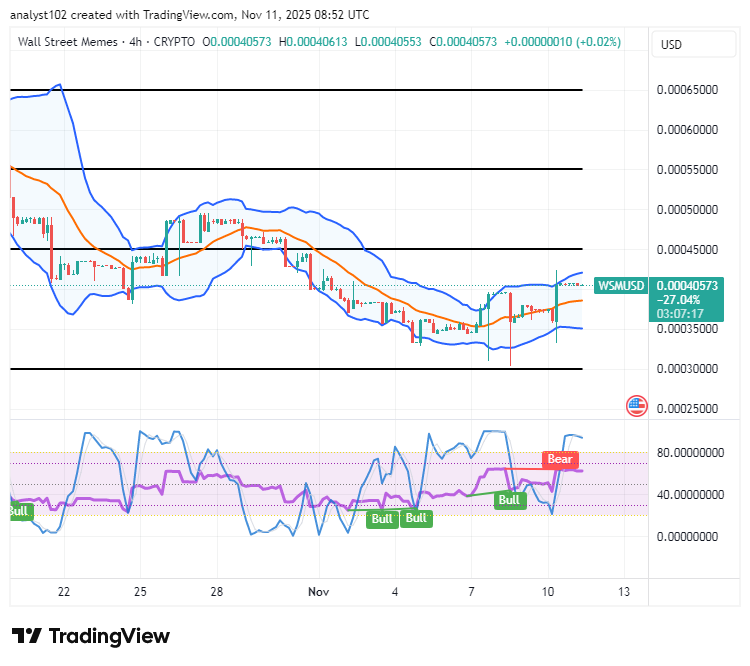Click the Nov label on time axis
Screen dimensions: 750x666
[319, 592]
